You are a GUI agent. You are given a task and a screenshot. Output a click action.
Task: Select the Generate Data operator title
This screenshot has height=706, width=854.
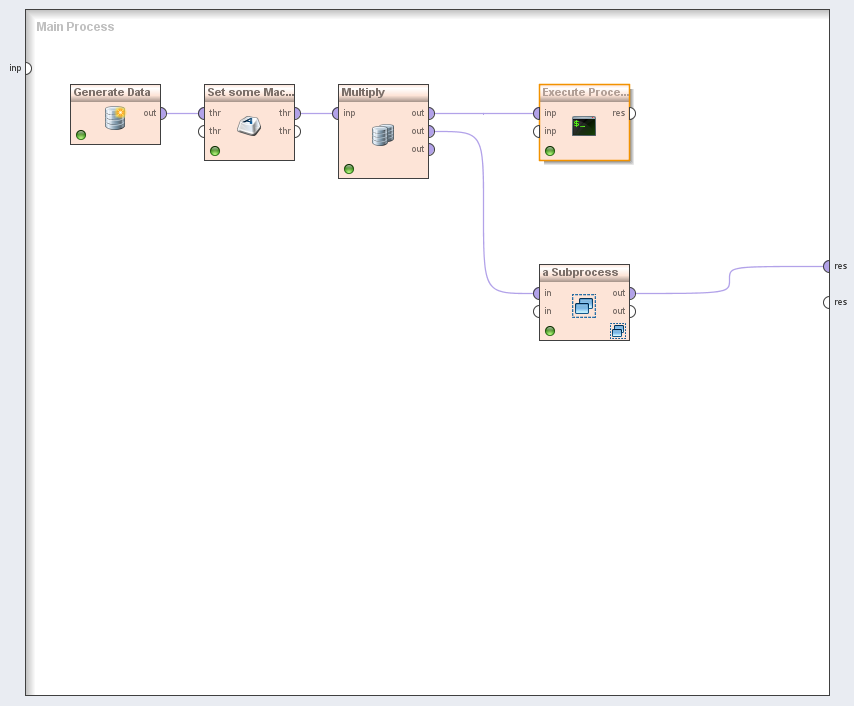coord(112,92)
